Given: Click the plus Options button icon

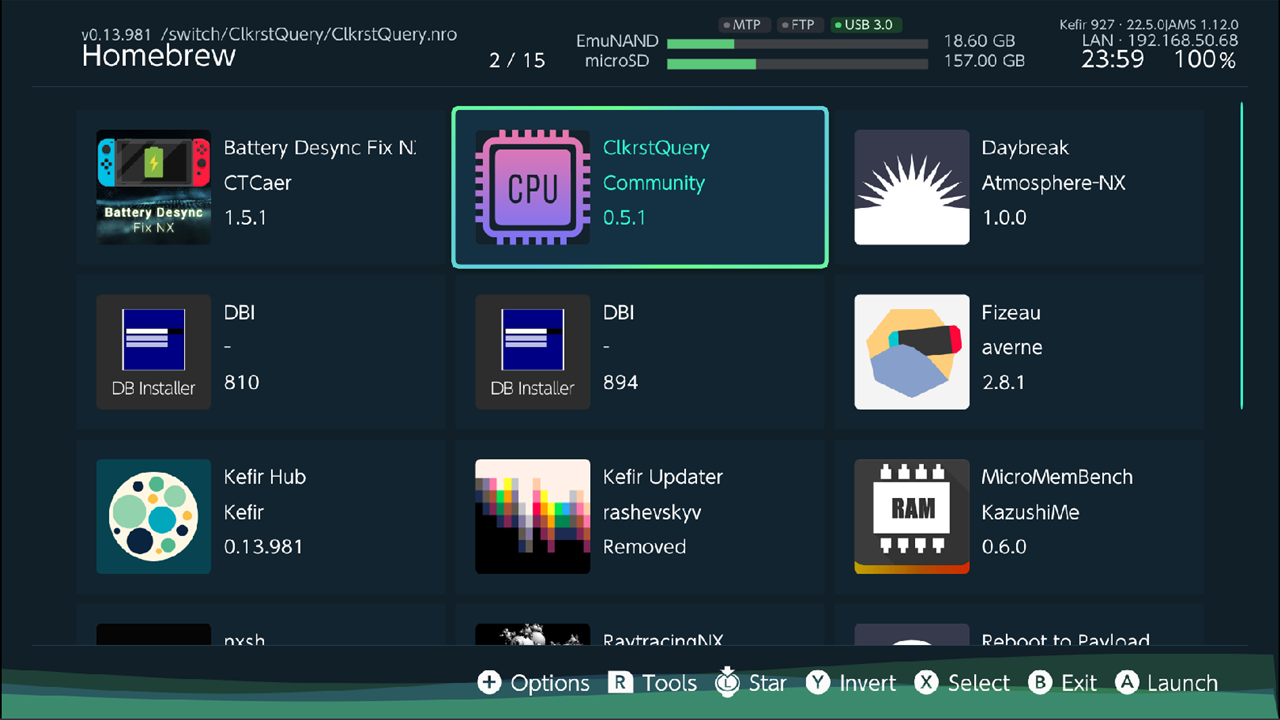Looking at the screenshot, I should [x=489, y=683].
